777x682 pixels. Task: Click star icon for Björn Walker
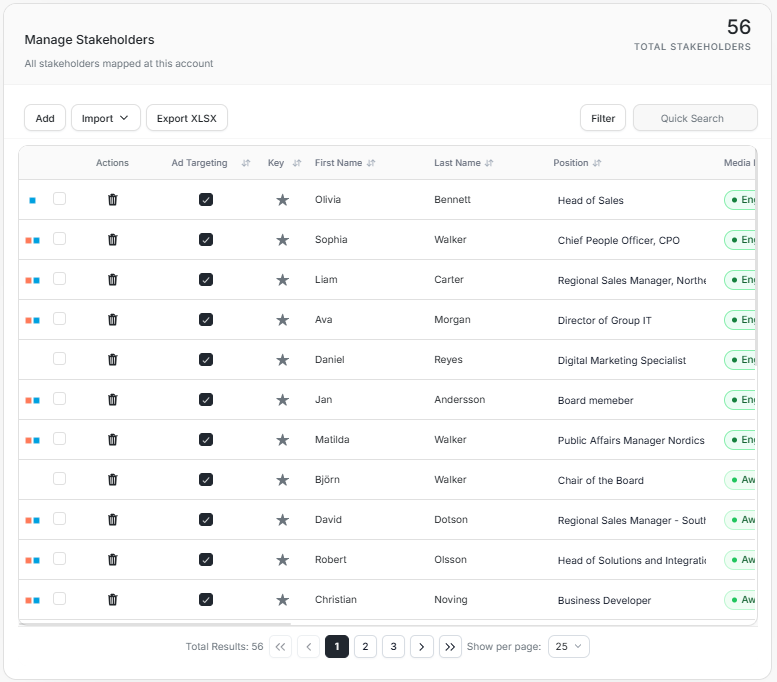[x=282, y=480]
